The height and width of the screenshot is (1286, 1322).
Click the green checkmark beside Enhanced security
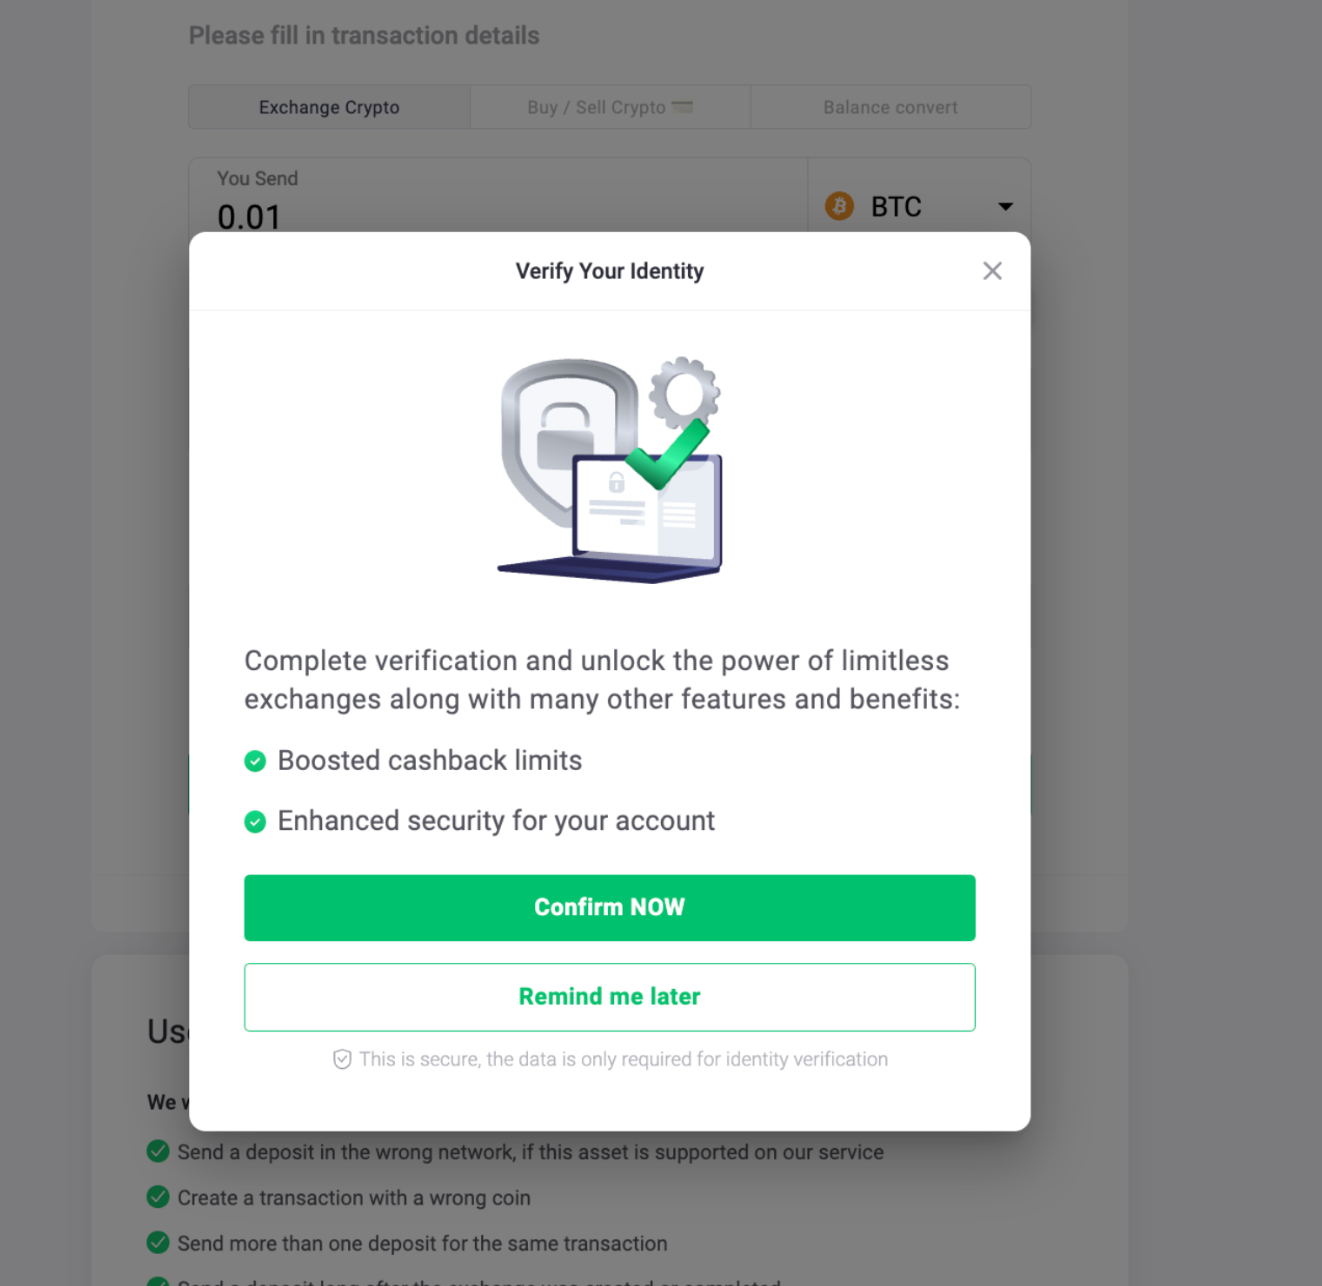click(256, 821)
